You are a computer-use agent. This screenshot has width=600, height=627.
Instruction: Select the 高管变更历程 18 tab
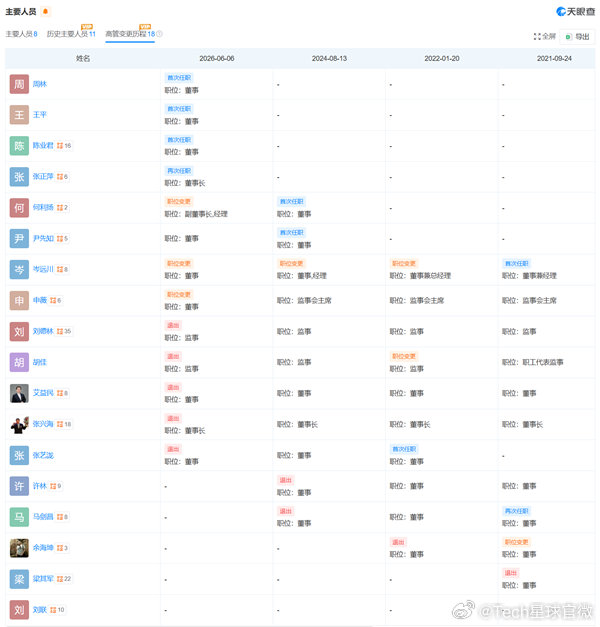coord(130,34)
